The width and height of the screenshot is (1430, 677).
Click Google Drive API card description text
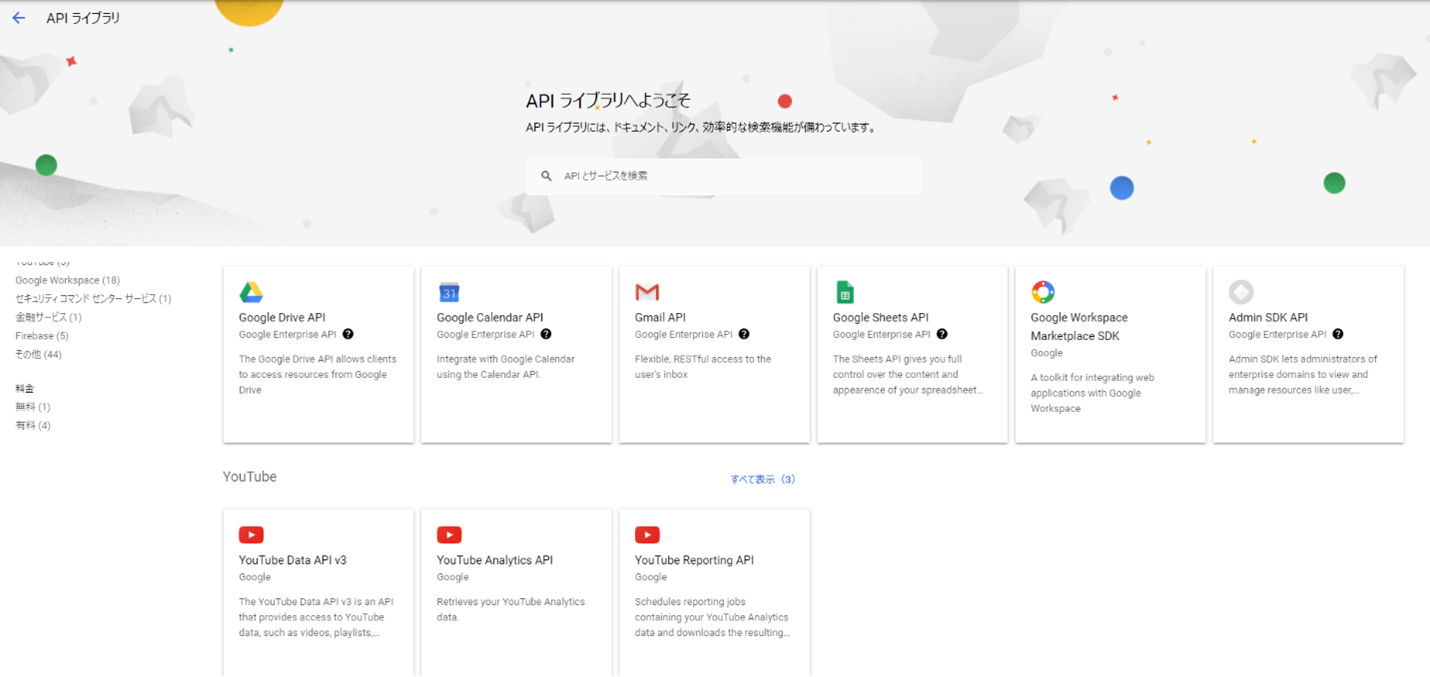[x=318, y=375]
